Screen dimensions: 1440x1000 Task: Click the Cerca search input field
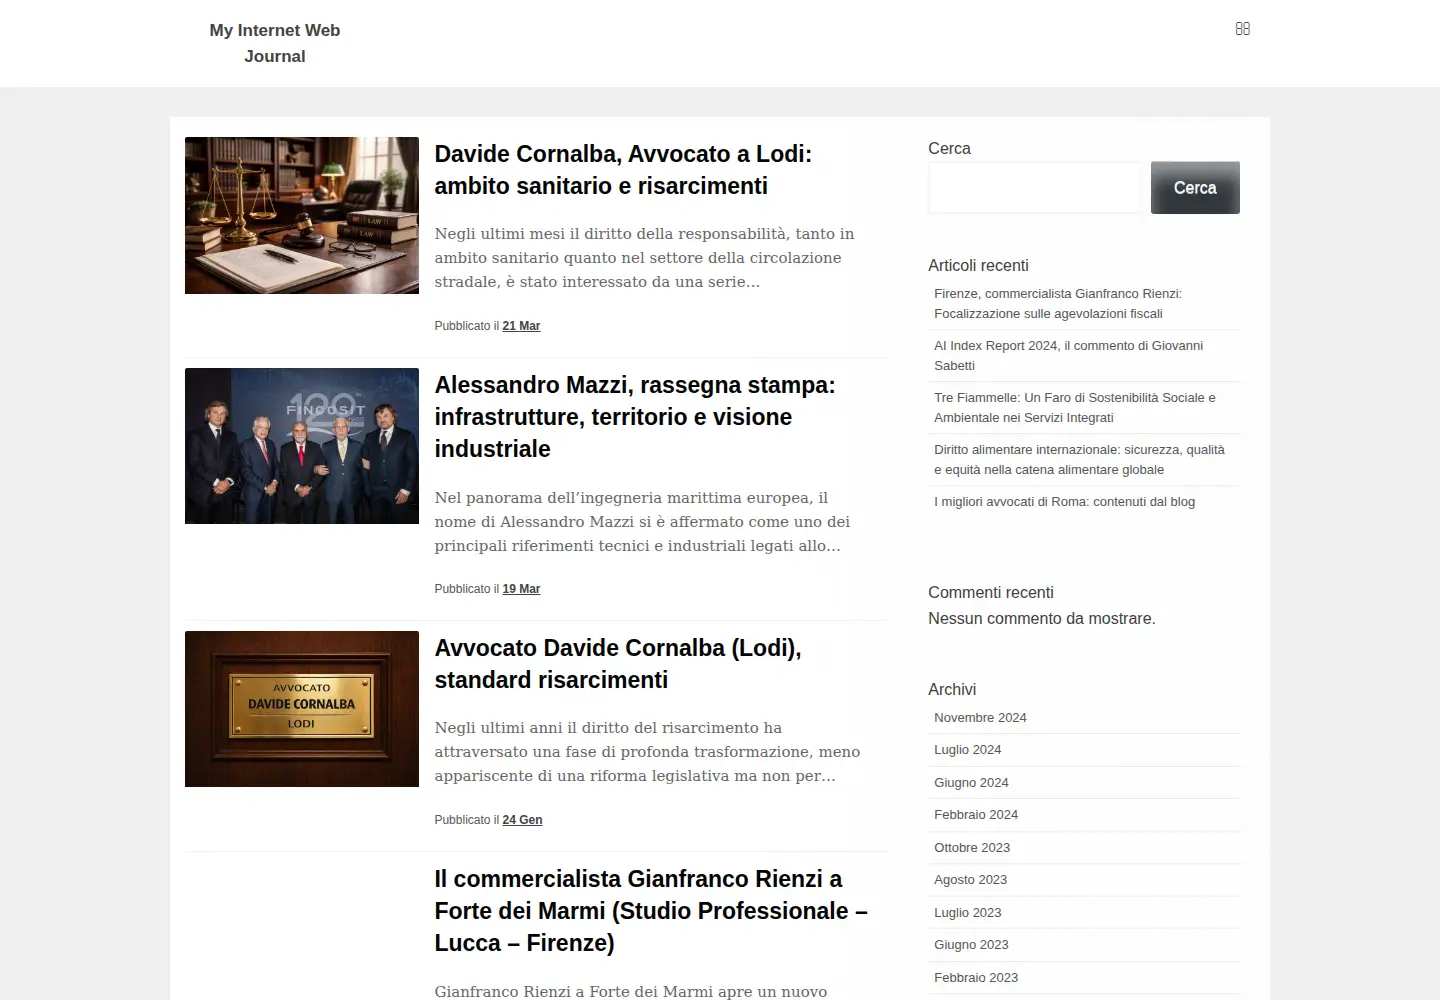coord(1035,188)
